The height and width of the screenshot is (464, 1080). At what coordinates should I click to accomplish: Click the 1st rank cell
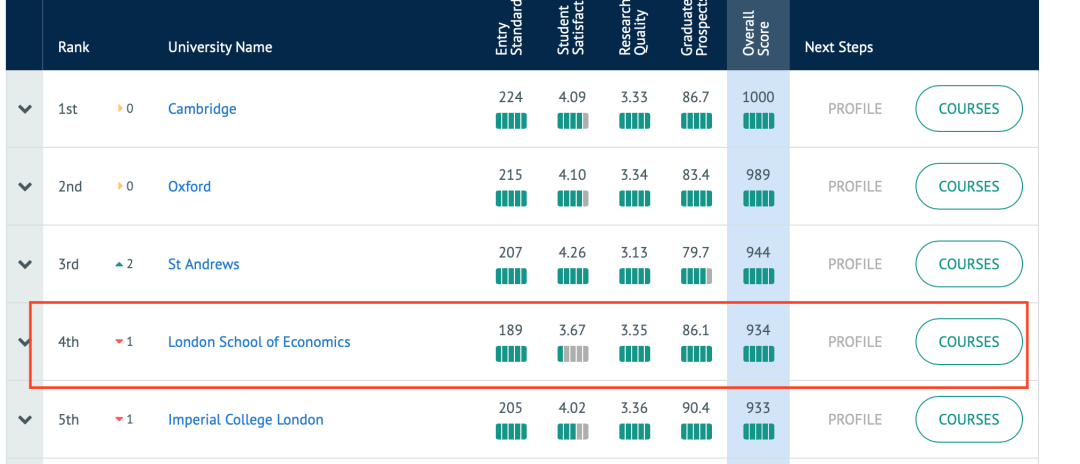click(x=68, y=109)
